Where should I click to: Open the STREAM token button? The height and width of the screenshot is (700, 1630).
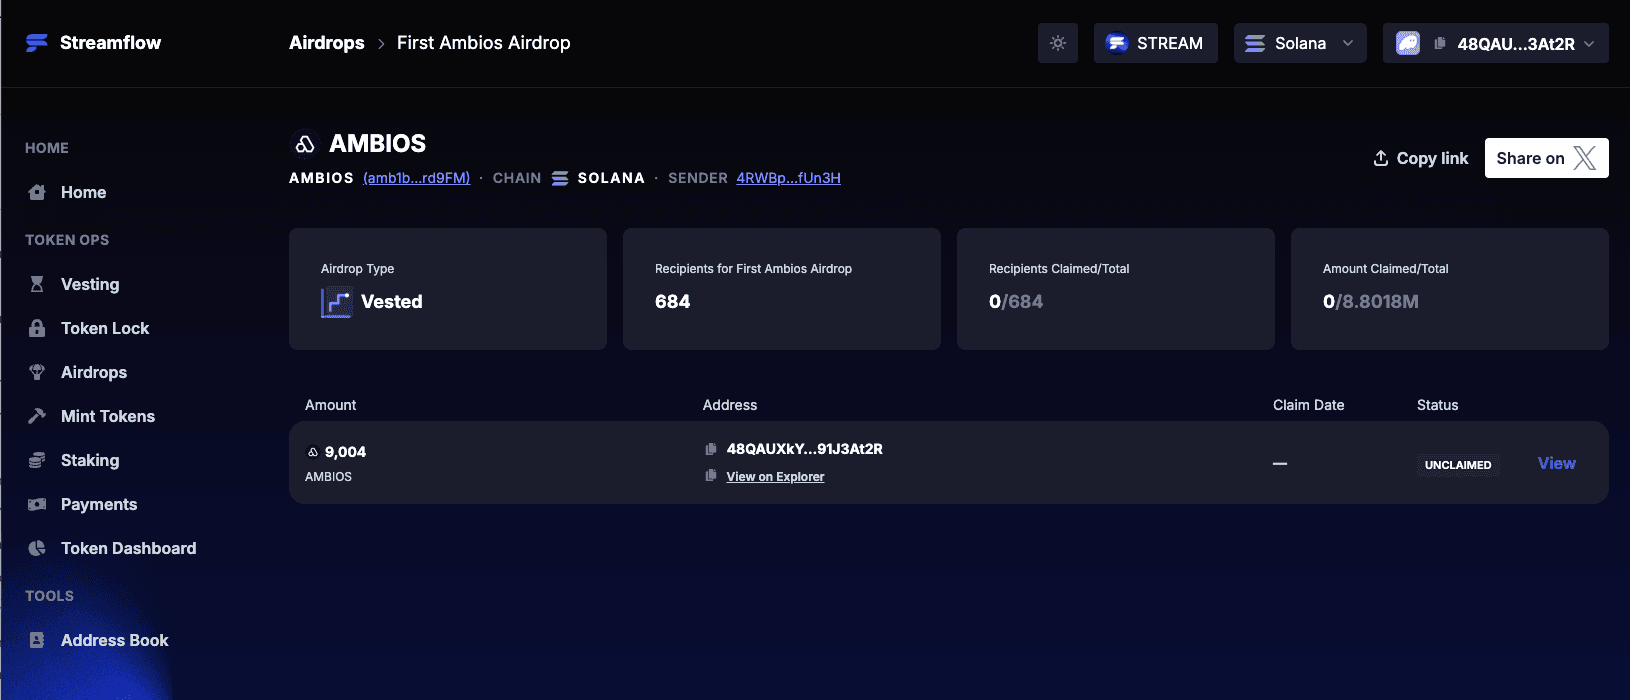pos(1155,43)
